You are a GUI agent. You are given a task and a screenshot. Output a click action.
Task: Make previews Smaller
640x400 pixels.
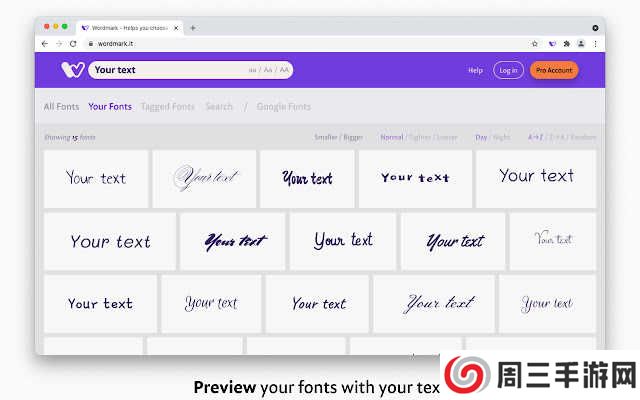pyautogui.click(x=325, y=137)
